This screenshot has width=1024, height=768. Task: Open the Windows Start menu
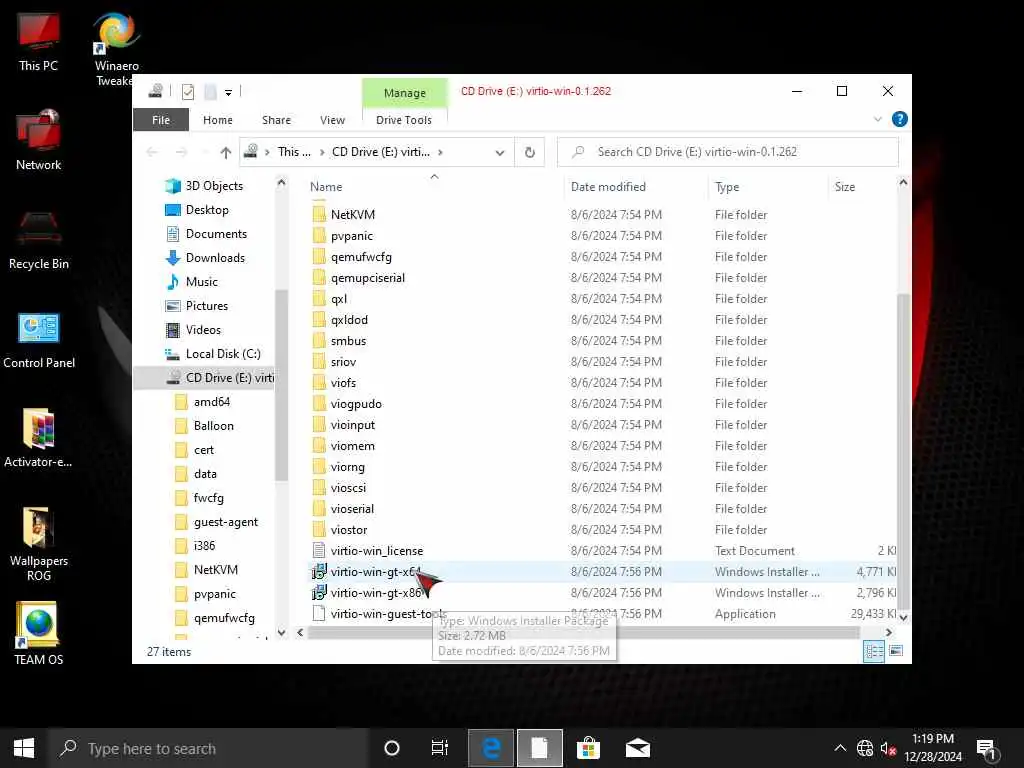point(24,748)
